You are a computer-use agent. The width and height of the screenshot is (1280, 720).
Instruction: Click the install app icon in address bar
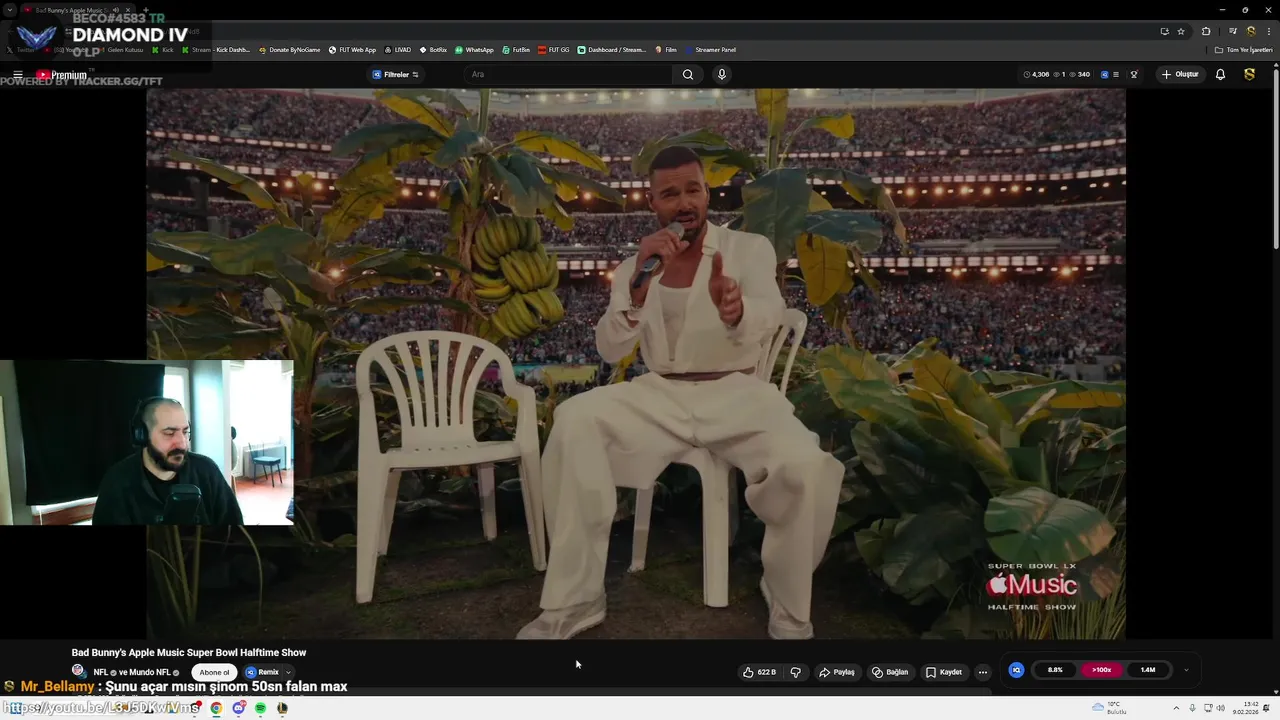click(1164, 31)
